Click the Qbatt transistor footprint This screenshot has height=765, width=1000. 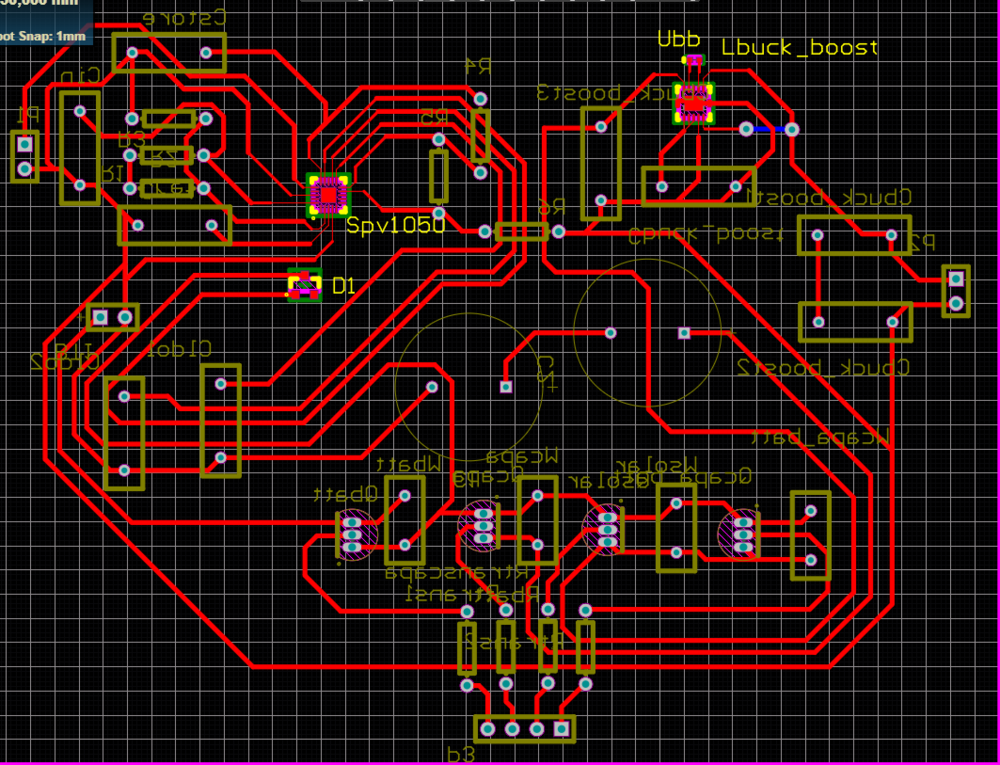click(351, 533)
